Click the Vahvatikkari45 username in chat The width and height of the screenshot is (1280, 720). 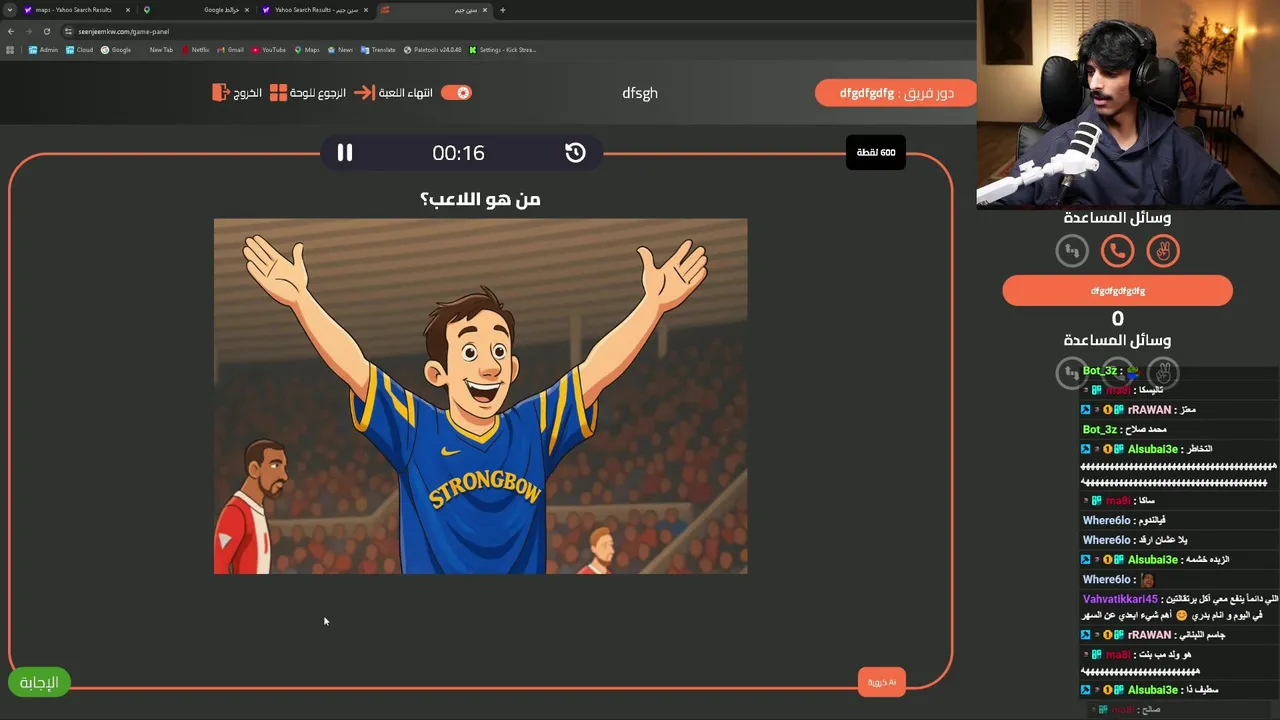tap(1120, 599)
